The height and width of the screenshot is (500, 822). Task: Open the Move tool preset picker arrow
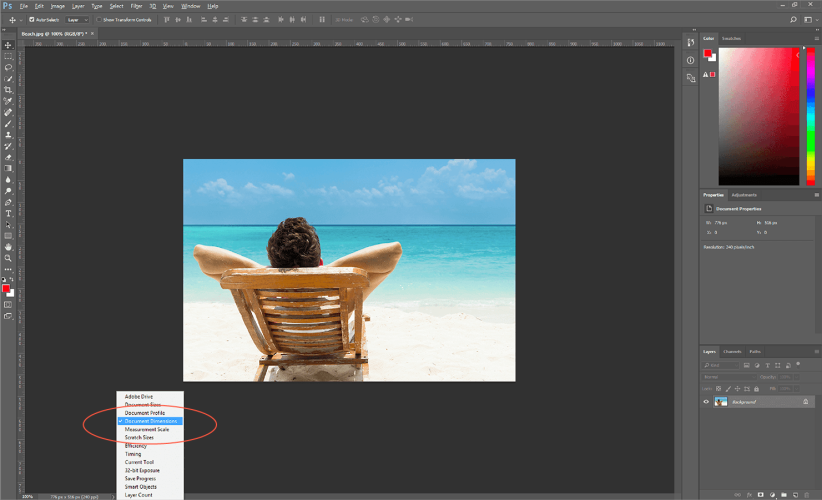point(21,20)
